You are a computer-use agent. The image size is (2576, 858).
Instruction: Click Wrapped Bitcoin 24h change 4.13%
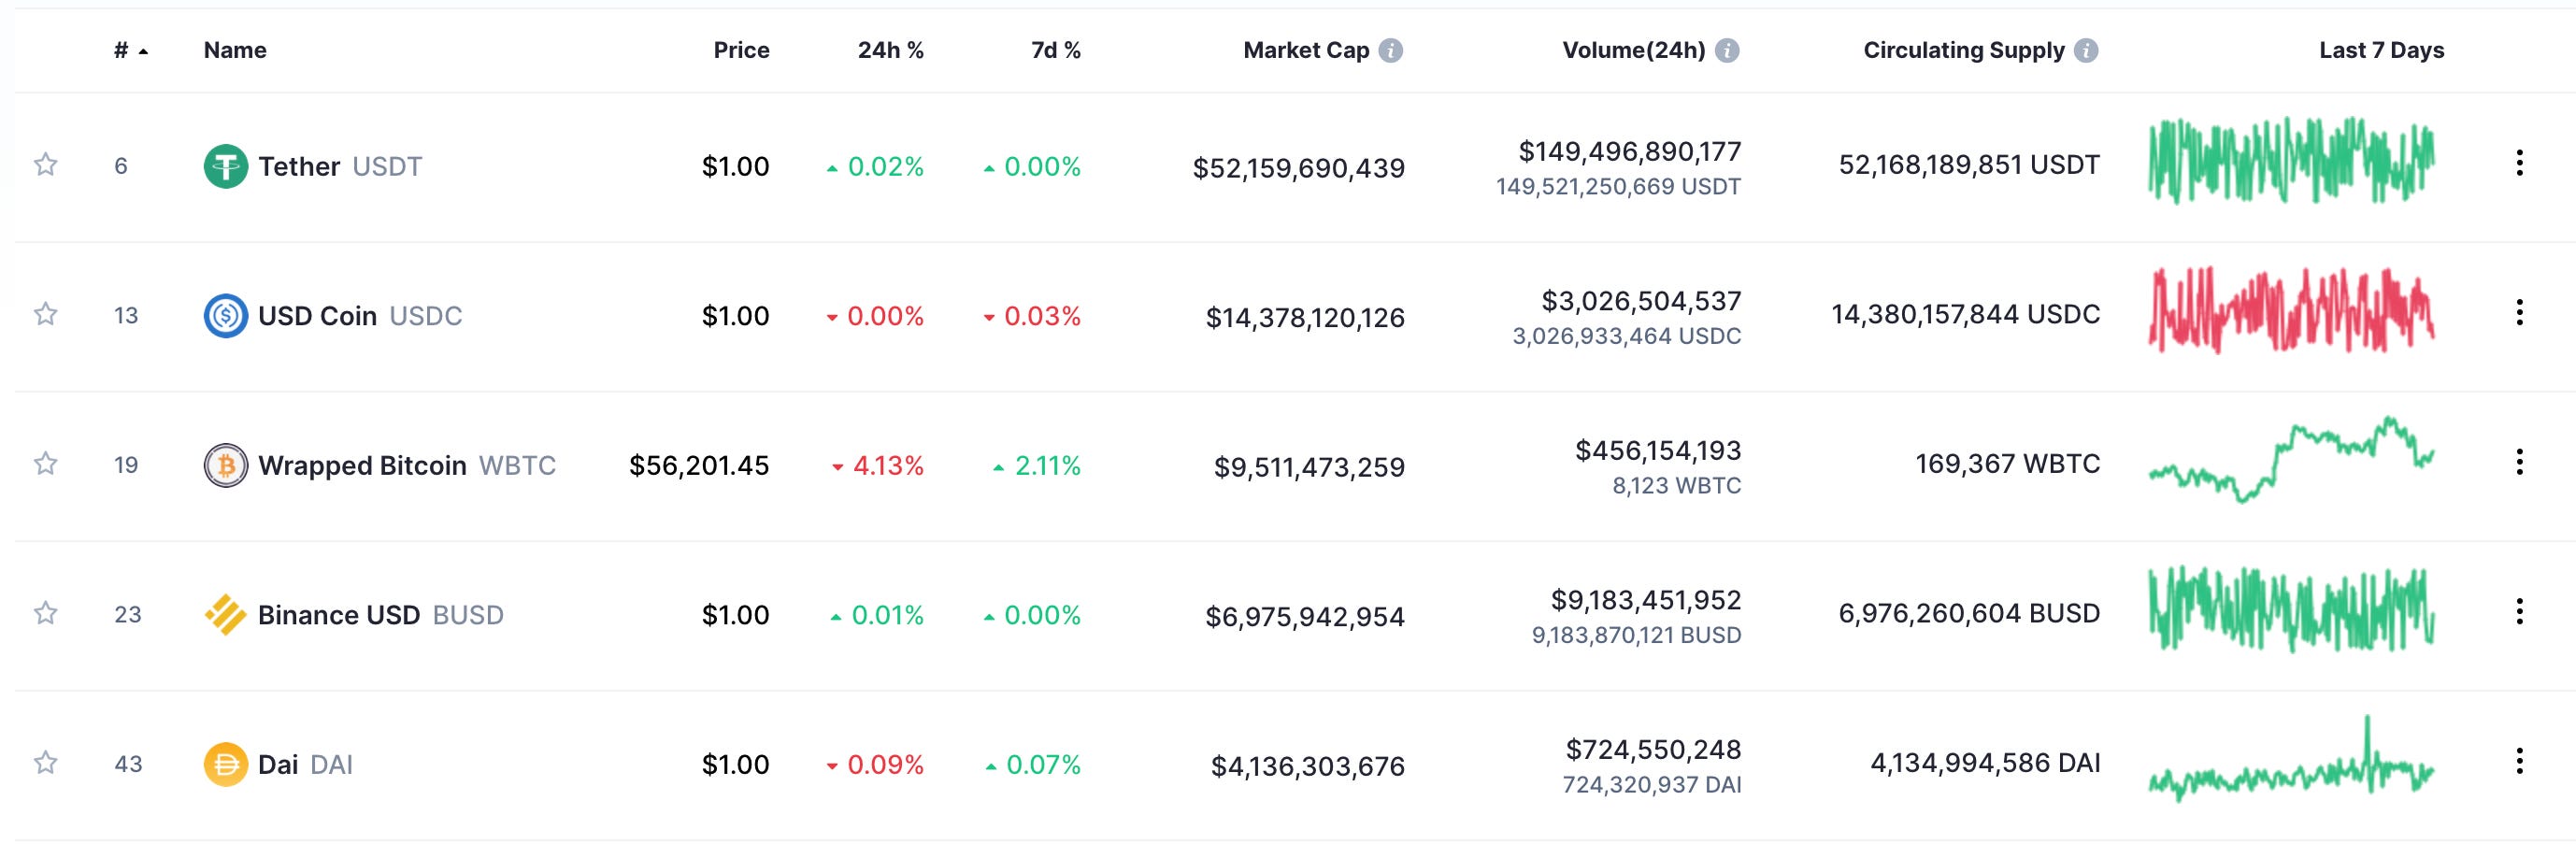878,466
